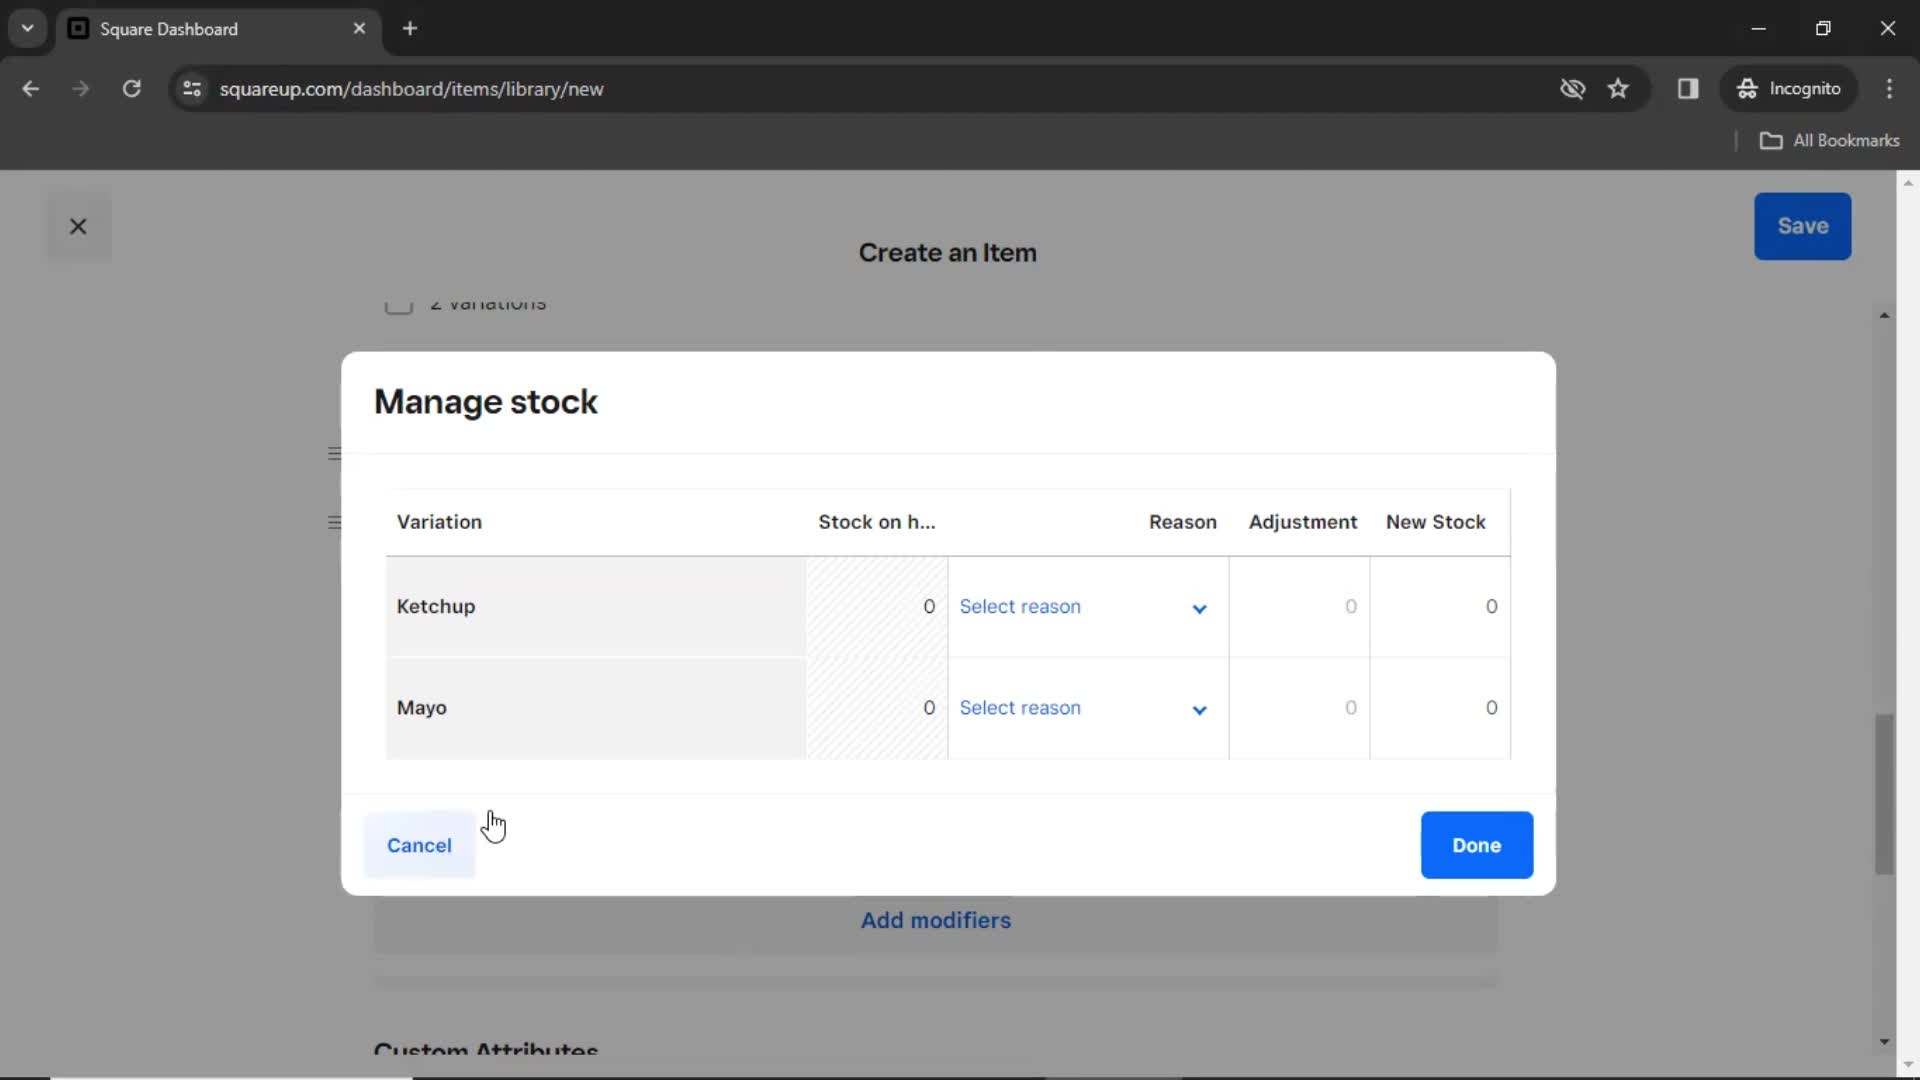Click the Stock on h... column header
The width and height of the screenshot is (1920, 1080).
(877, 522)
